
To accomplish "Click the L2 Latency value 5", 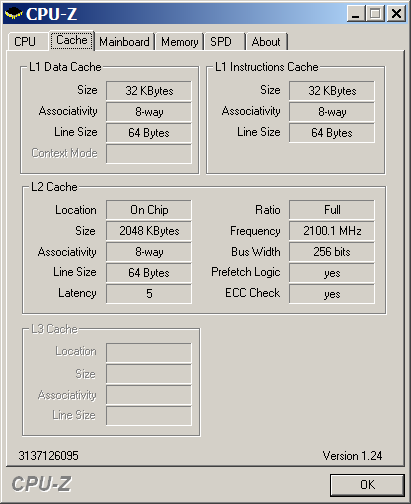I will click(149, 294).
